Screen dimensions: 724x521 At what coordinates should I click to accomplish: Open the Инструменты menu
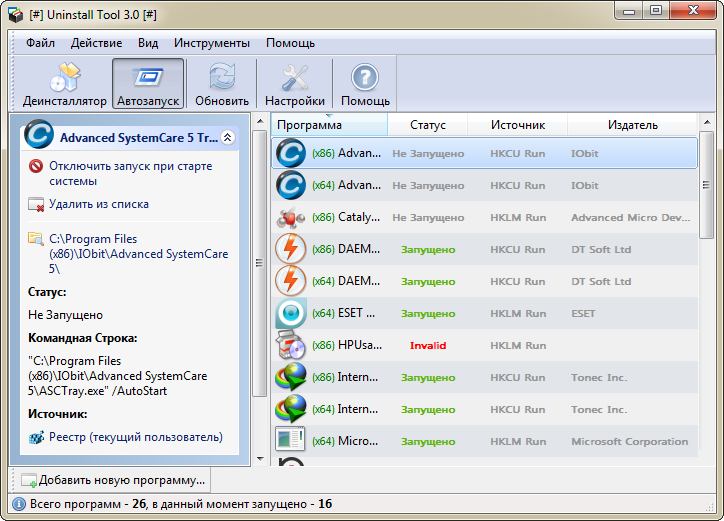click(x=211, y=43)
